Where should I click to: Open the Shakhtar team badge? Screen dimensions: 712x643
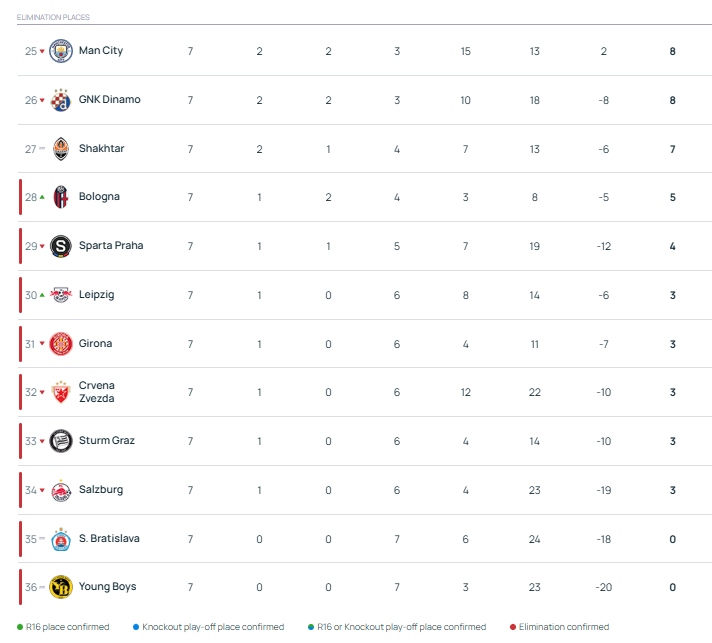(60, 148)
